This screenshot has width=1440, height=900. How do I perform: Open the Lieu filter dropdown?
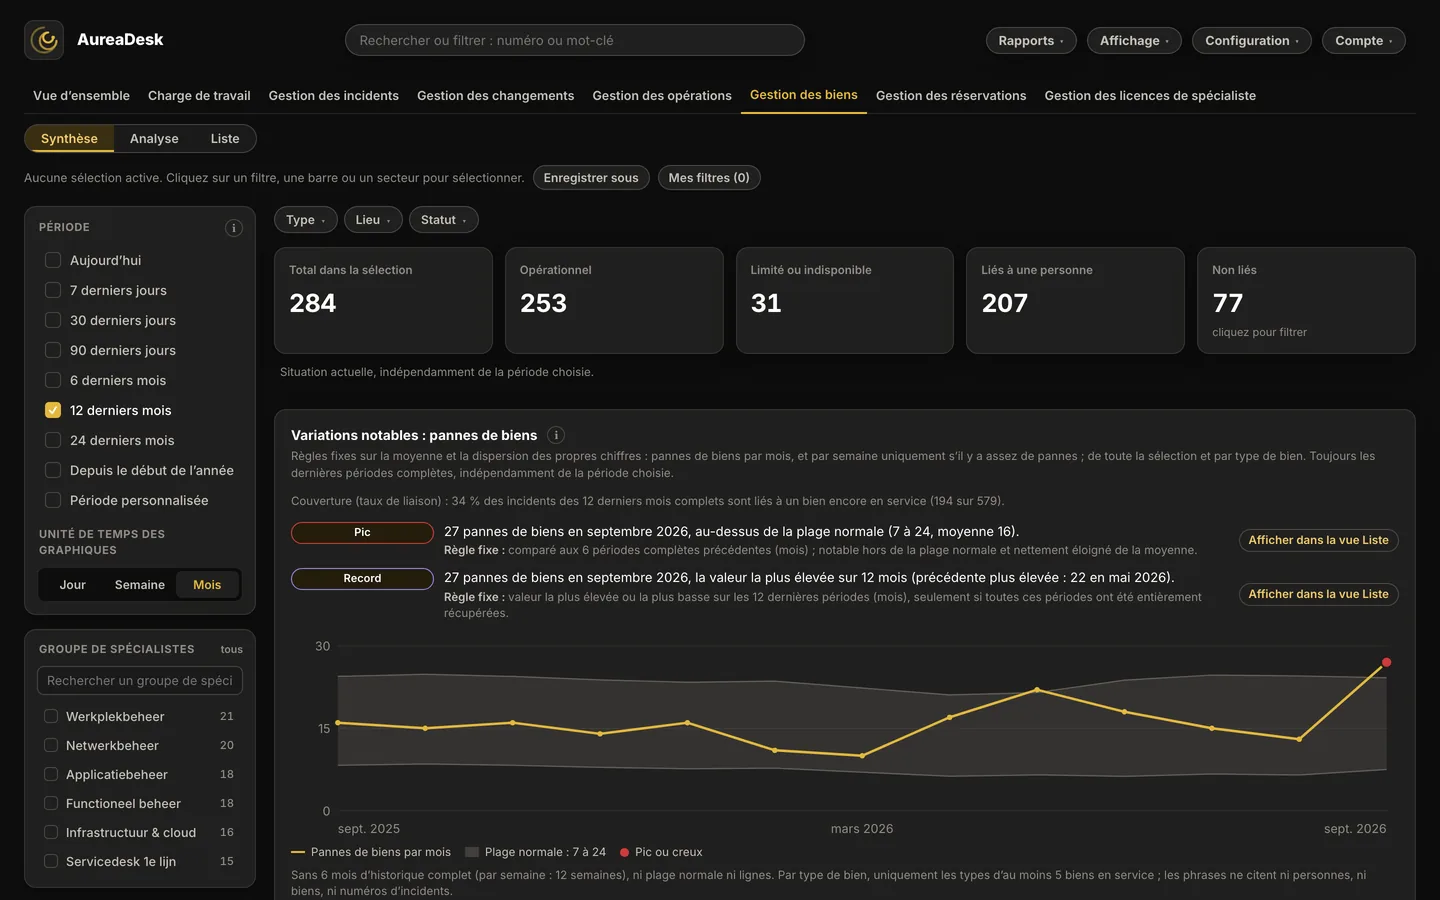click(x=373, y=220)
